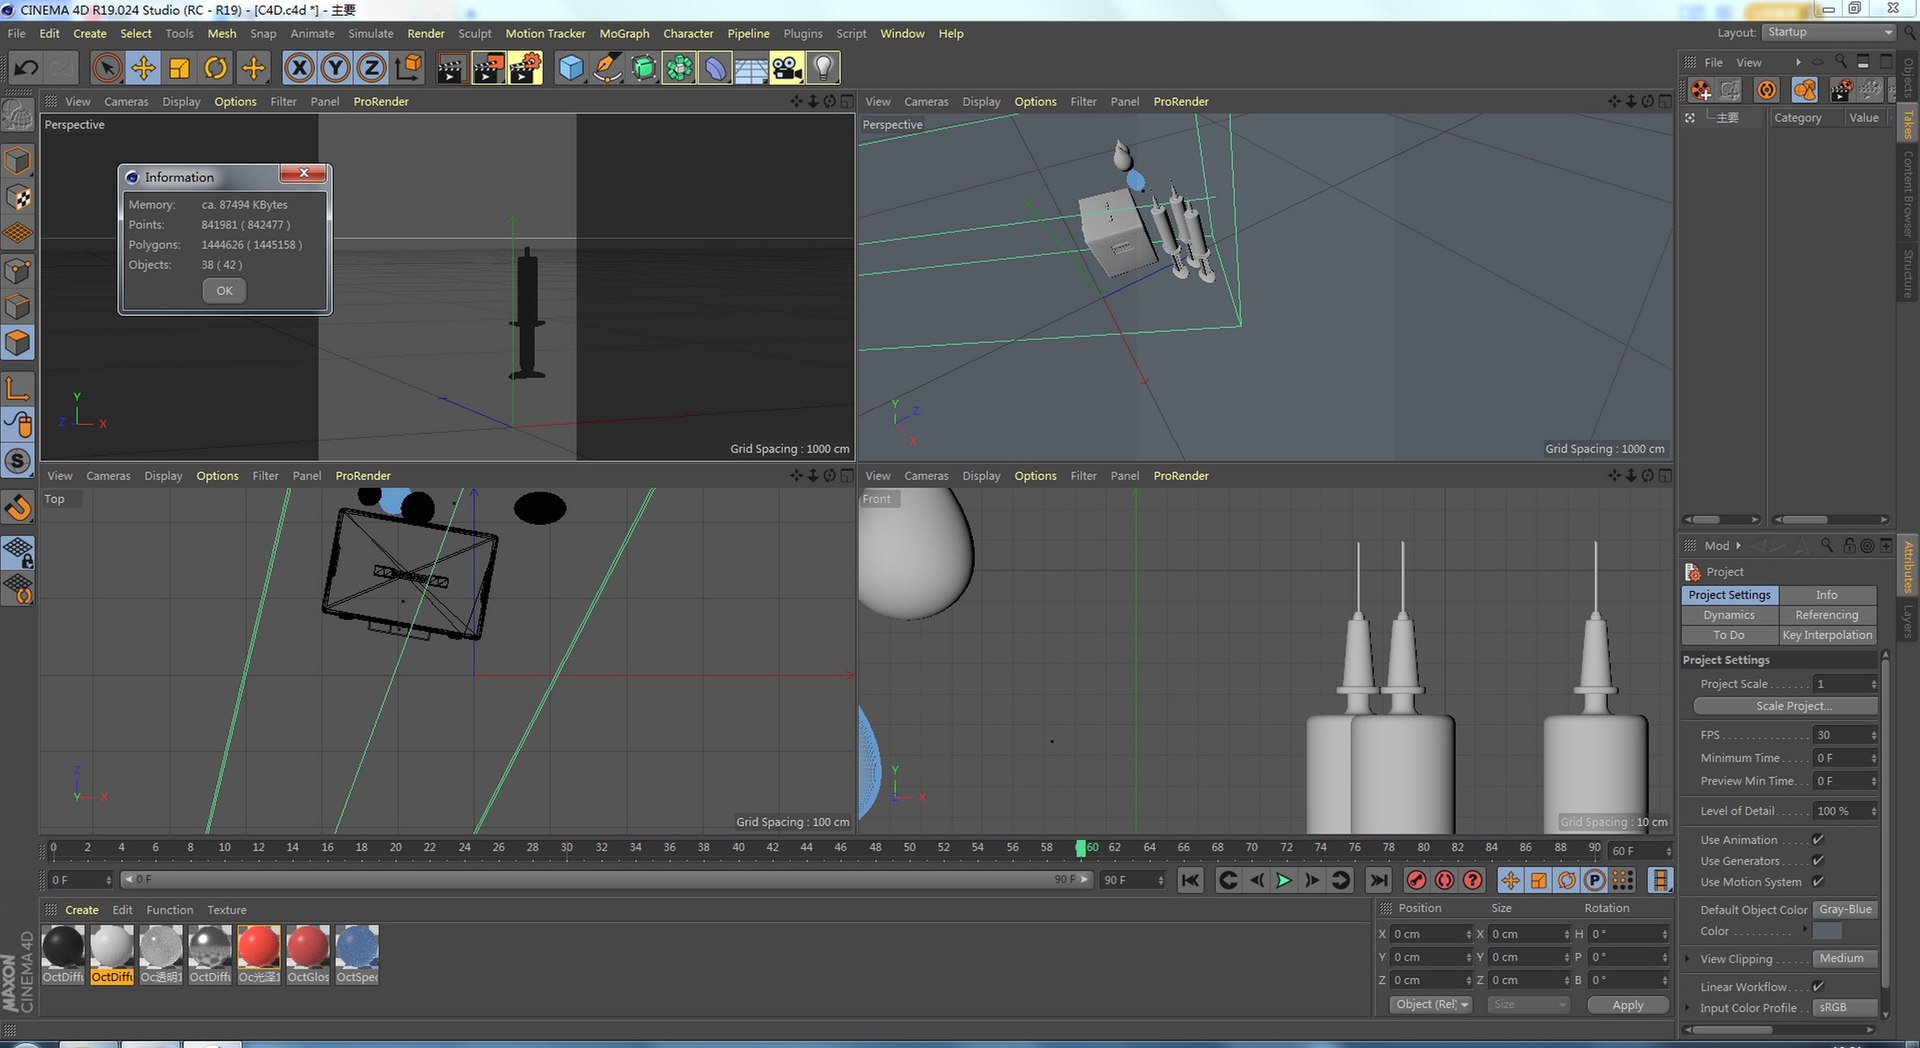Toggle the X axis lock icon
Image resolution: width=1920 pixels, height=1048 pixels.
pos(299,68)
